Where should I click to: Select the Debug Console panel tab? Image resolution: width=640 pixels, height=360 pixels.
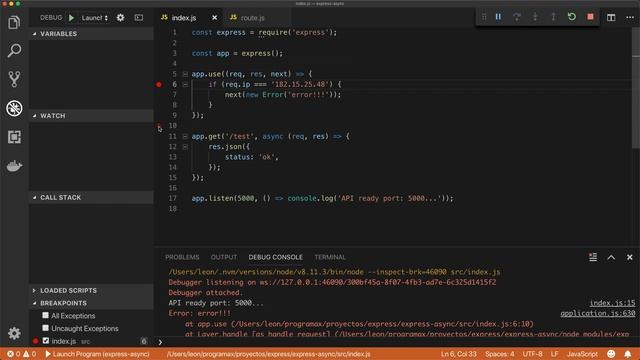click(276, 257)
